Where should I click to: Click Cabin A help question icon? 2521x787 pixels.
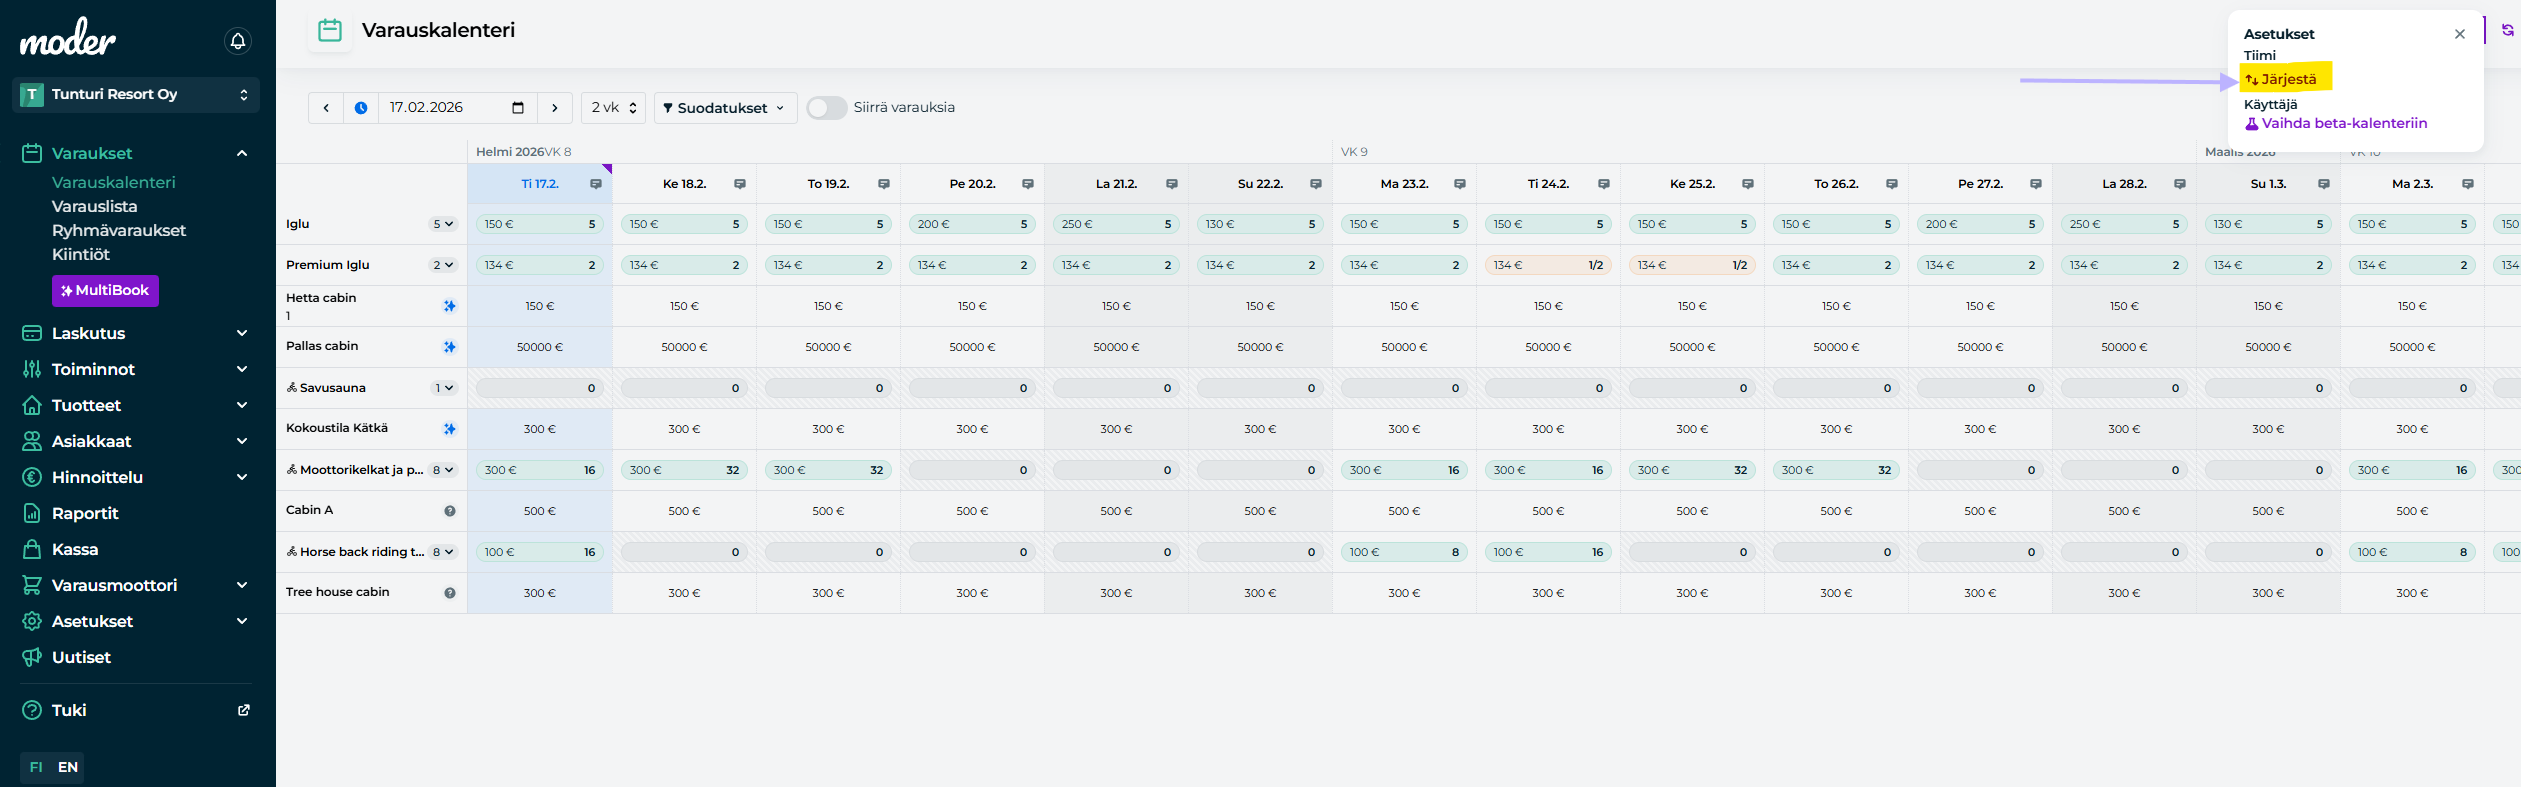450,511
